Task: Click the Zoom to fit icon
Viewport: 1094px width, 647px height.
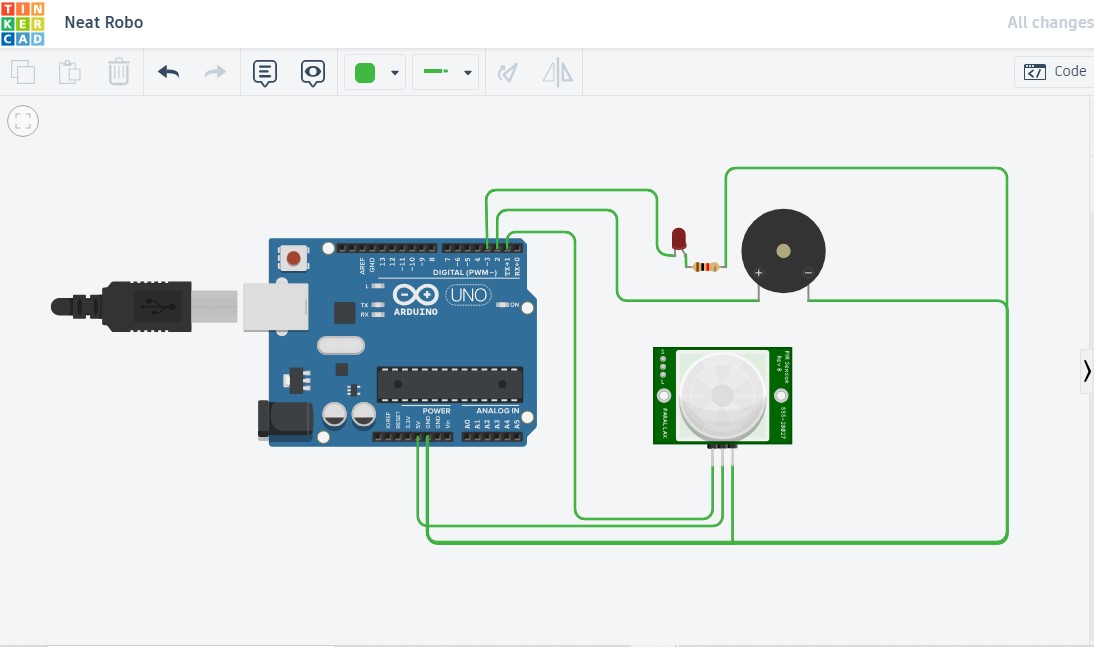Action: (23, 122)
